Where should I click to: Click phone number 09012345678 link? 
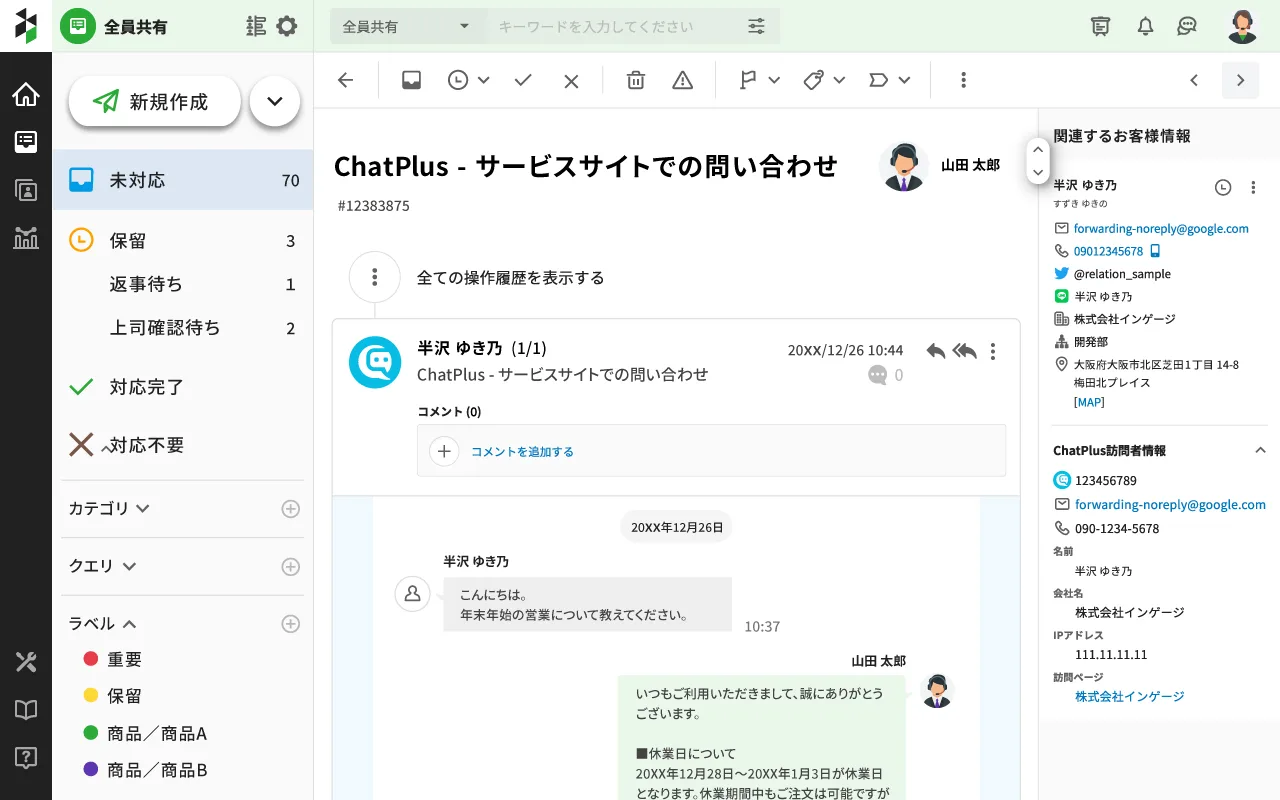point(1108,251)
